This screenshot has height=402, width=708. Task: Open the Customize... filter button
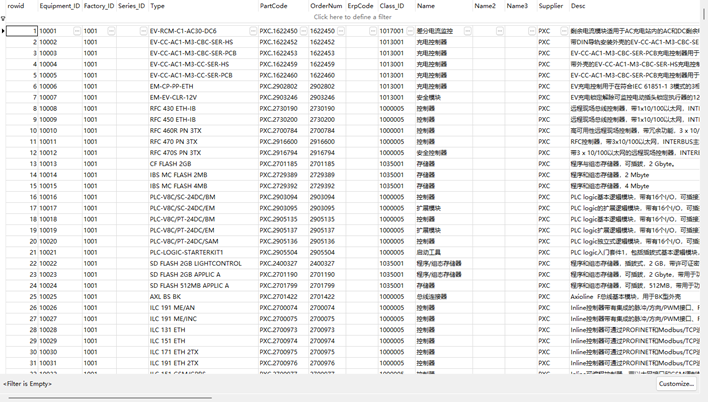click(x=676, y=384)
